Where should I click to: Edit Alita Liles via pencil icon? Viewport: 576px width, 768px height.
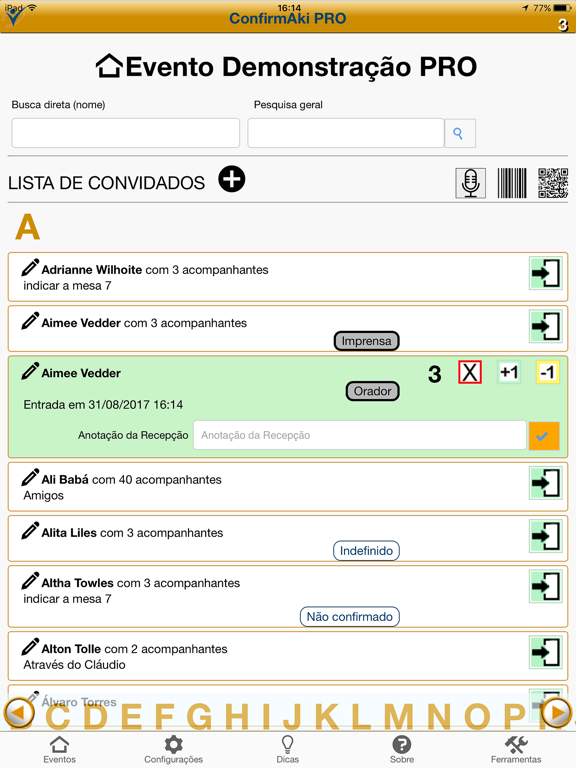(30, 531)
